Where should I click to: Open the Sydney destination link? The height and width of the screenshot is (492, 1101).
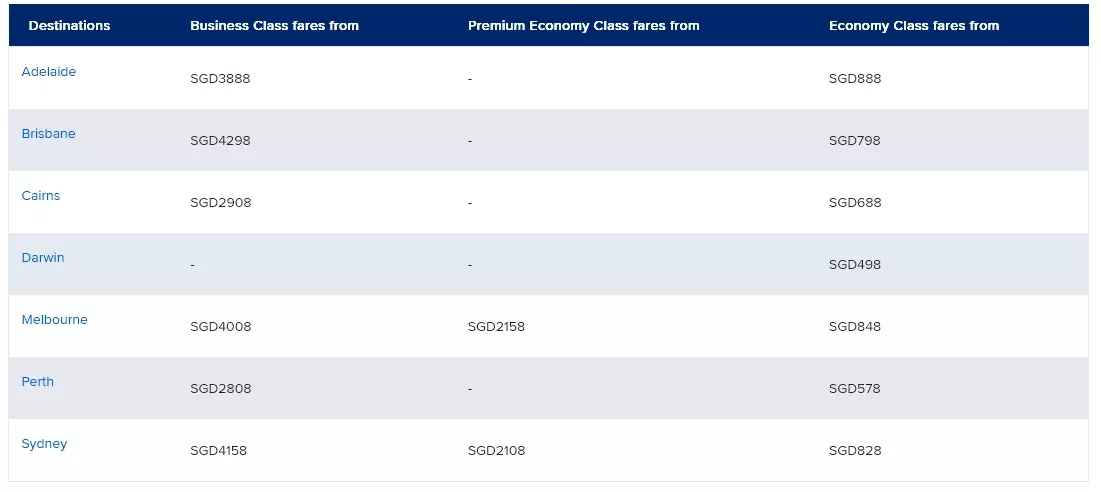(x=44, y=444)
